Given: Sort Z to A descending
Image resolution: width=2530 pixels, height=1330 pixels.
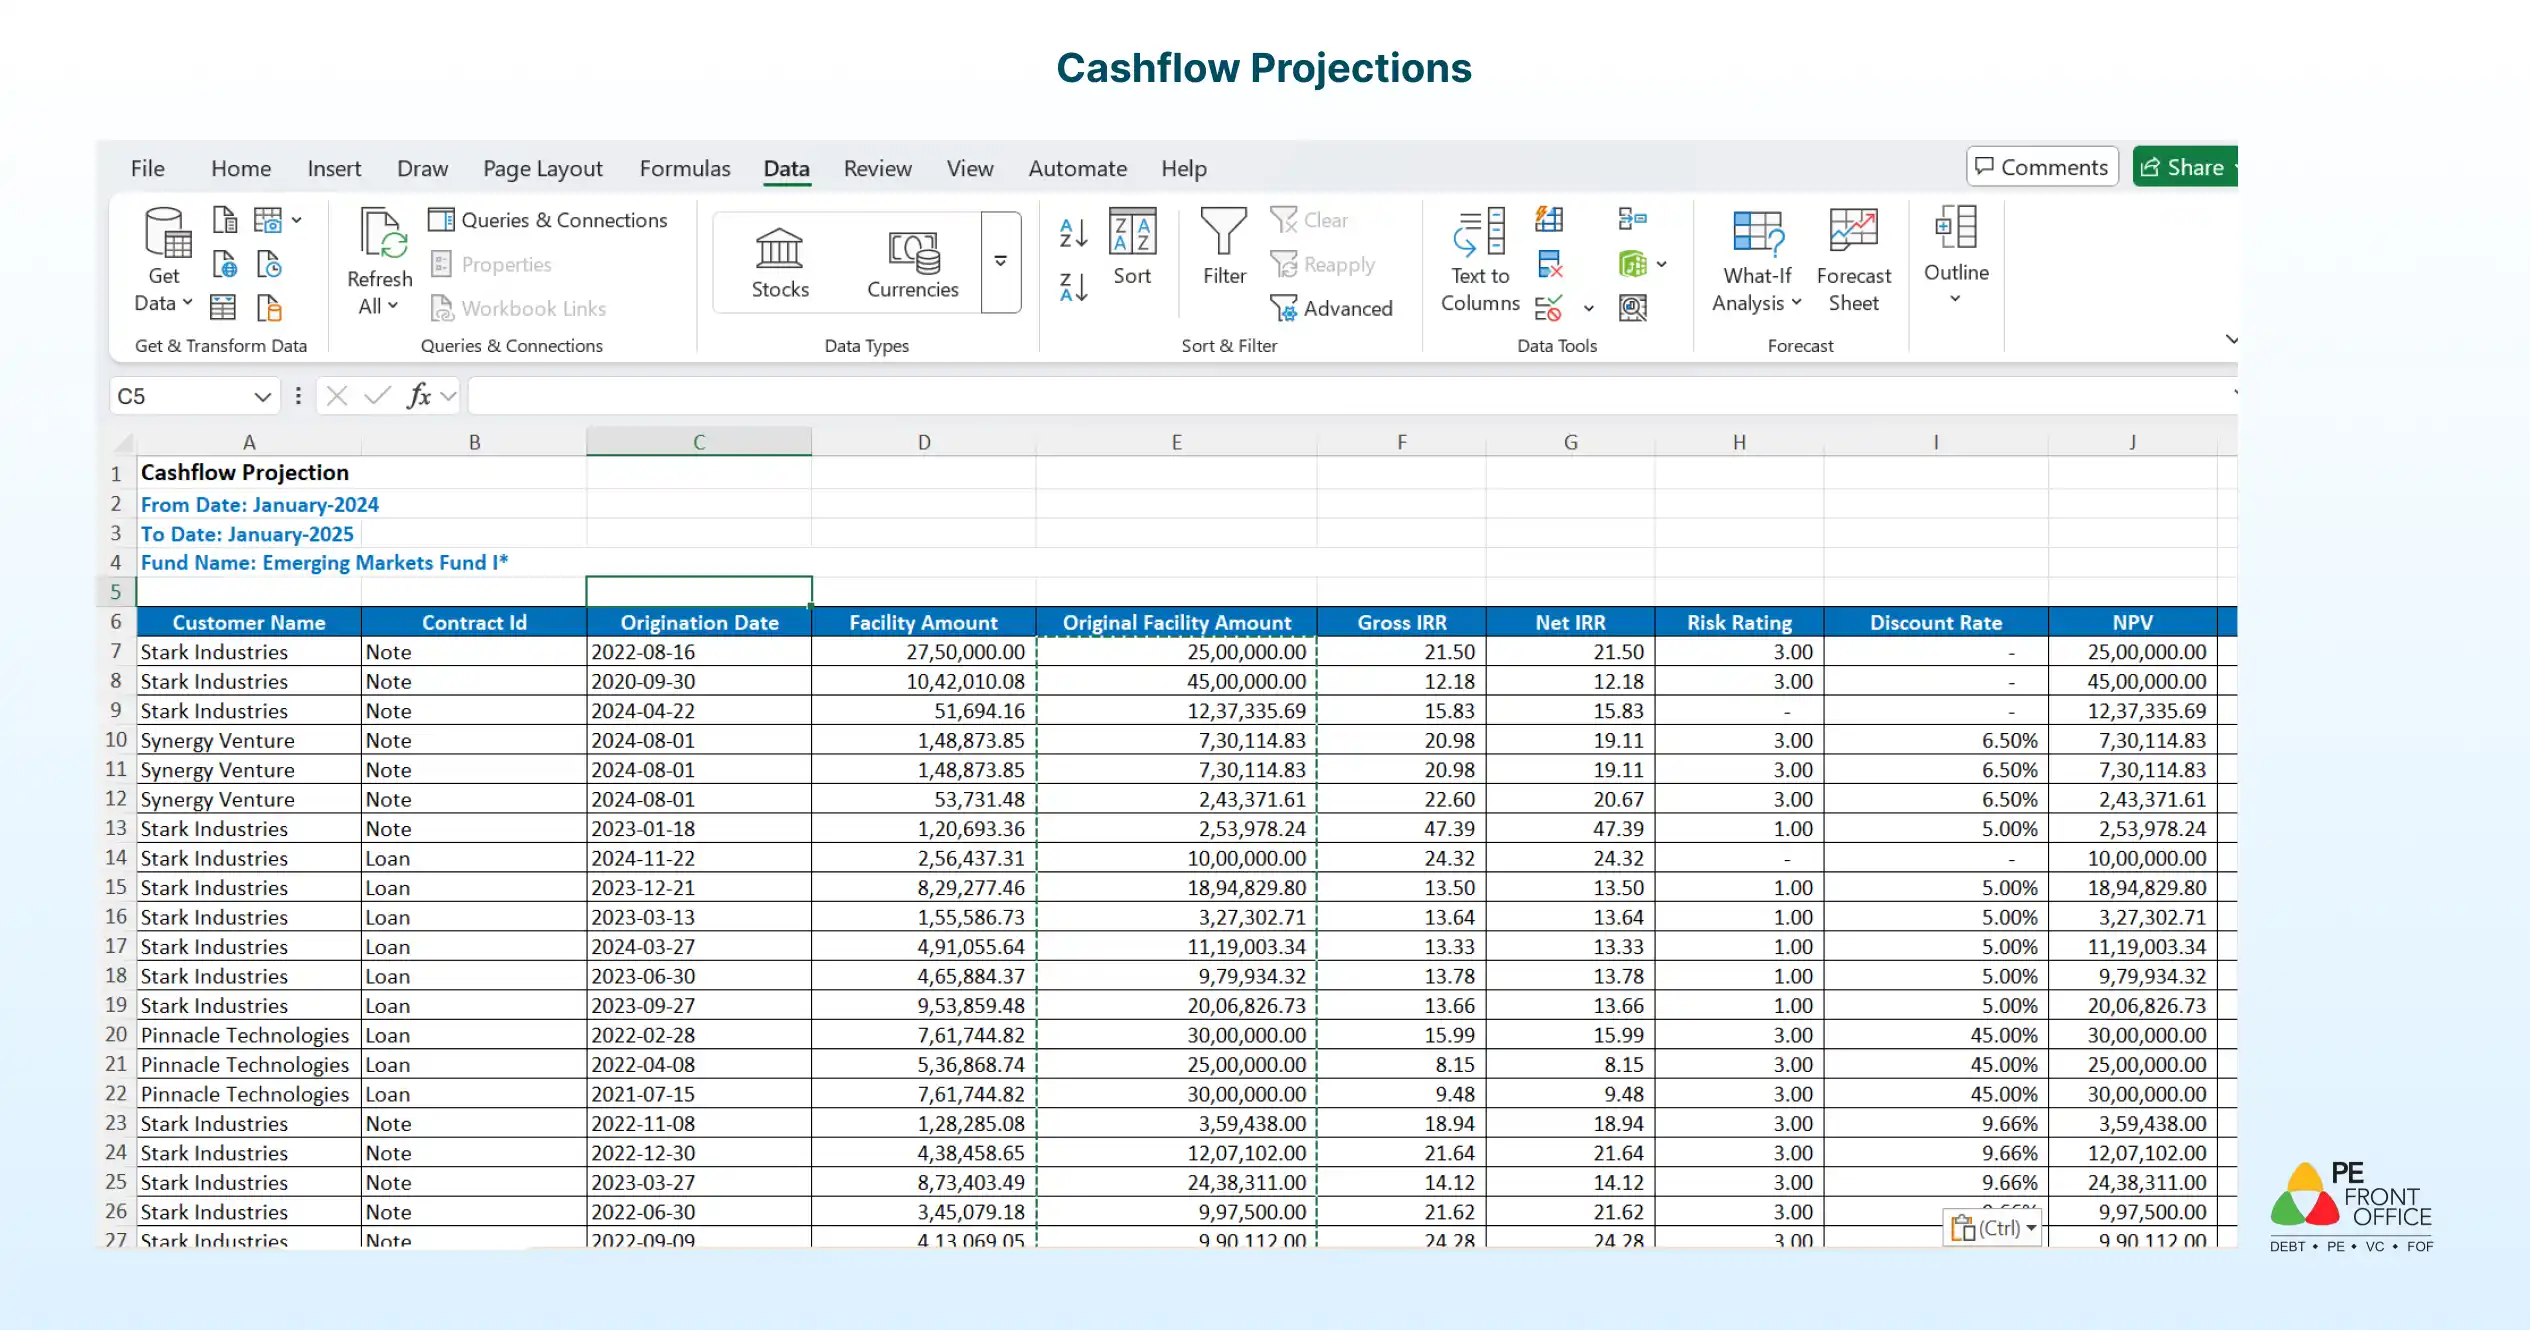Looking at the screenshot, I should (1073, 288).
